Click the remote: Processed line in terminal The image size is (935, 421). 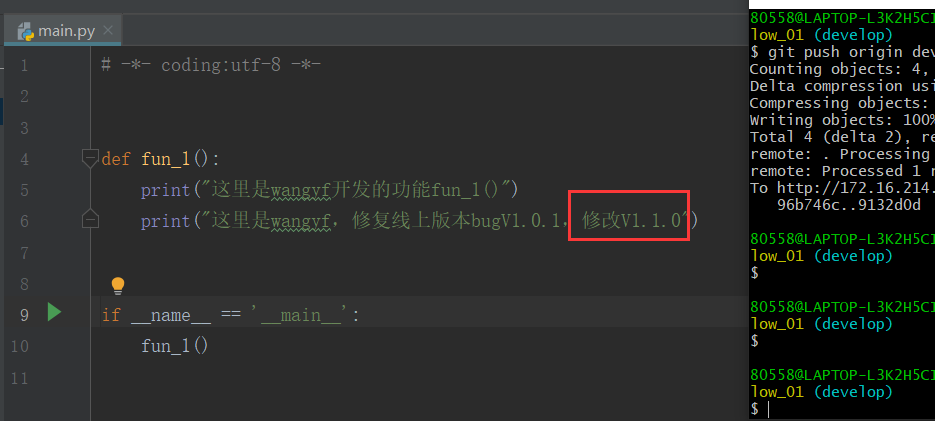pyautogui.click(x=842, y=171)
